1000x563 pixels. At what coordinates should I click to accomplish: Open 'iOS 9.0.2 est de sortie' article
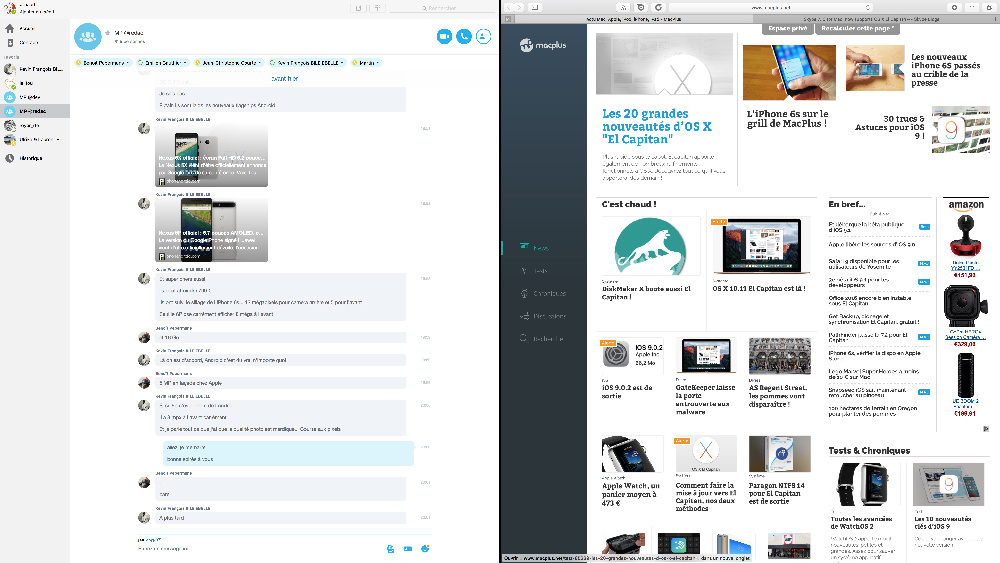coord(627,391)
